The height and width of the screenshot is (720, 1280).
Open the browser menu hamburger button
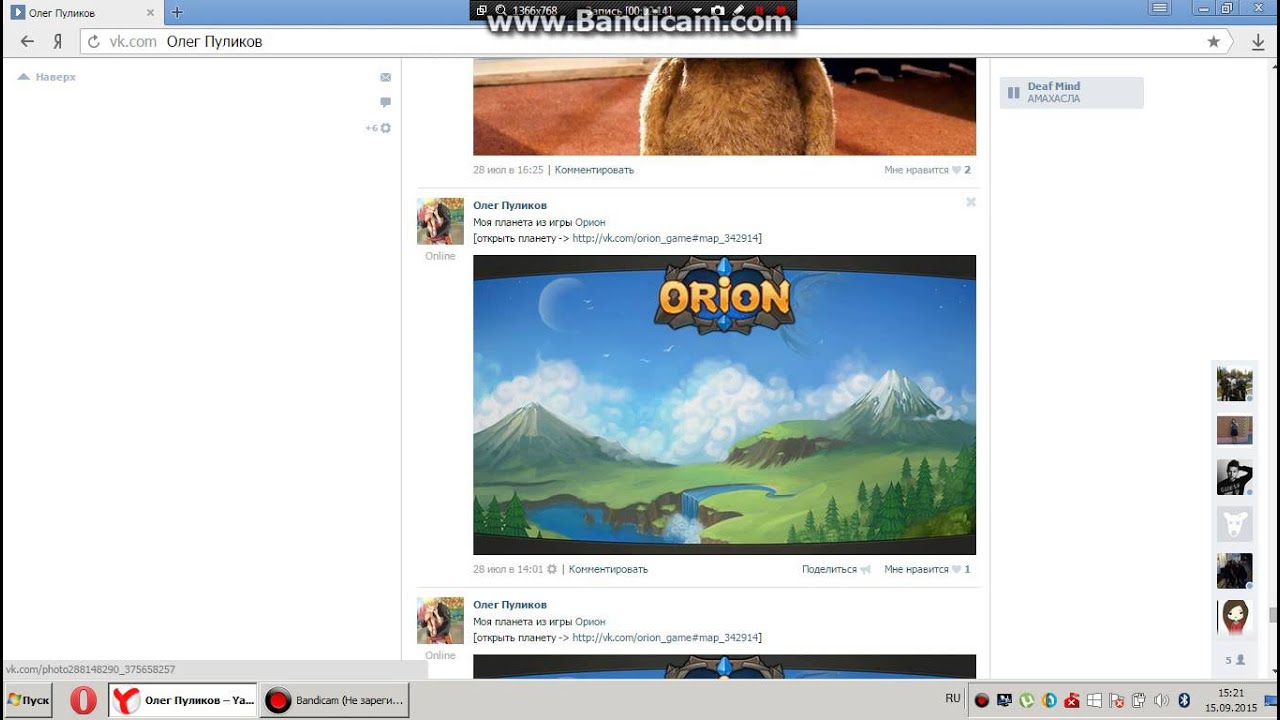pos(1160,8)
